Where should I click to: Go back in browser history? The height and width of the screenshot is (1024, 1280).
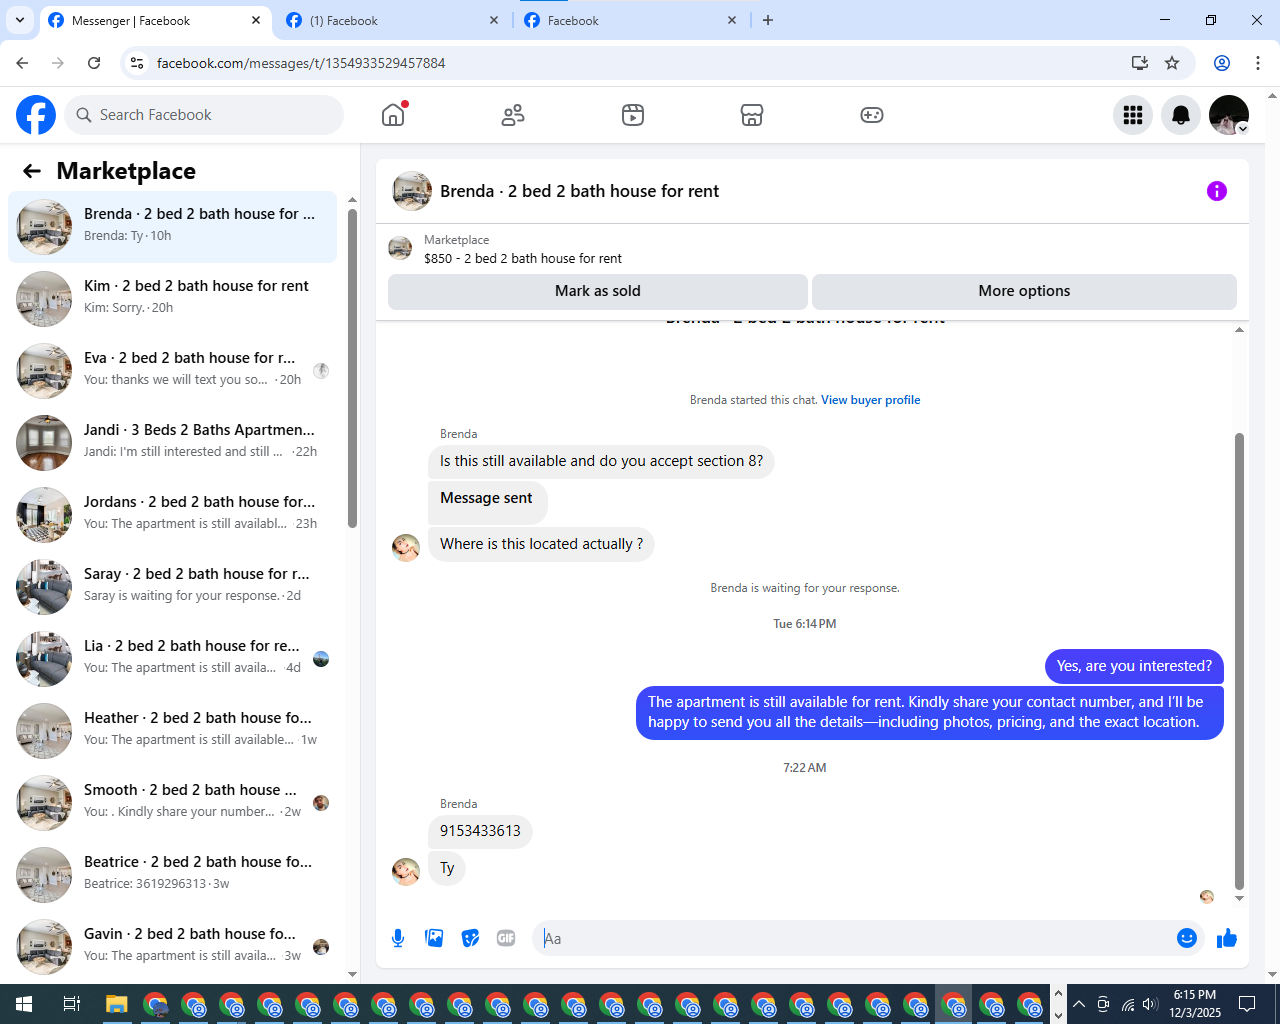coord(22,63)
